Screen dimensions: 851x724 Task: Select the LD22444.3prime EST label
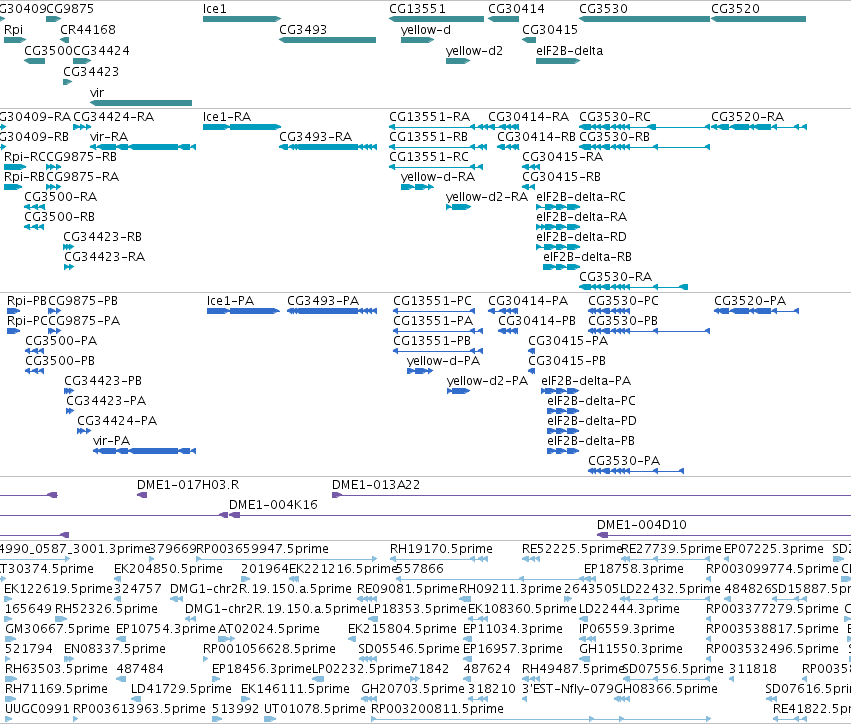point(629,609)
